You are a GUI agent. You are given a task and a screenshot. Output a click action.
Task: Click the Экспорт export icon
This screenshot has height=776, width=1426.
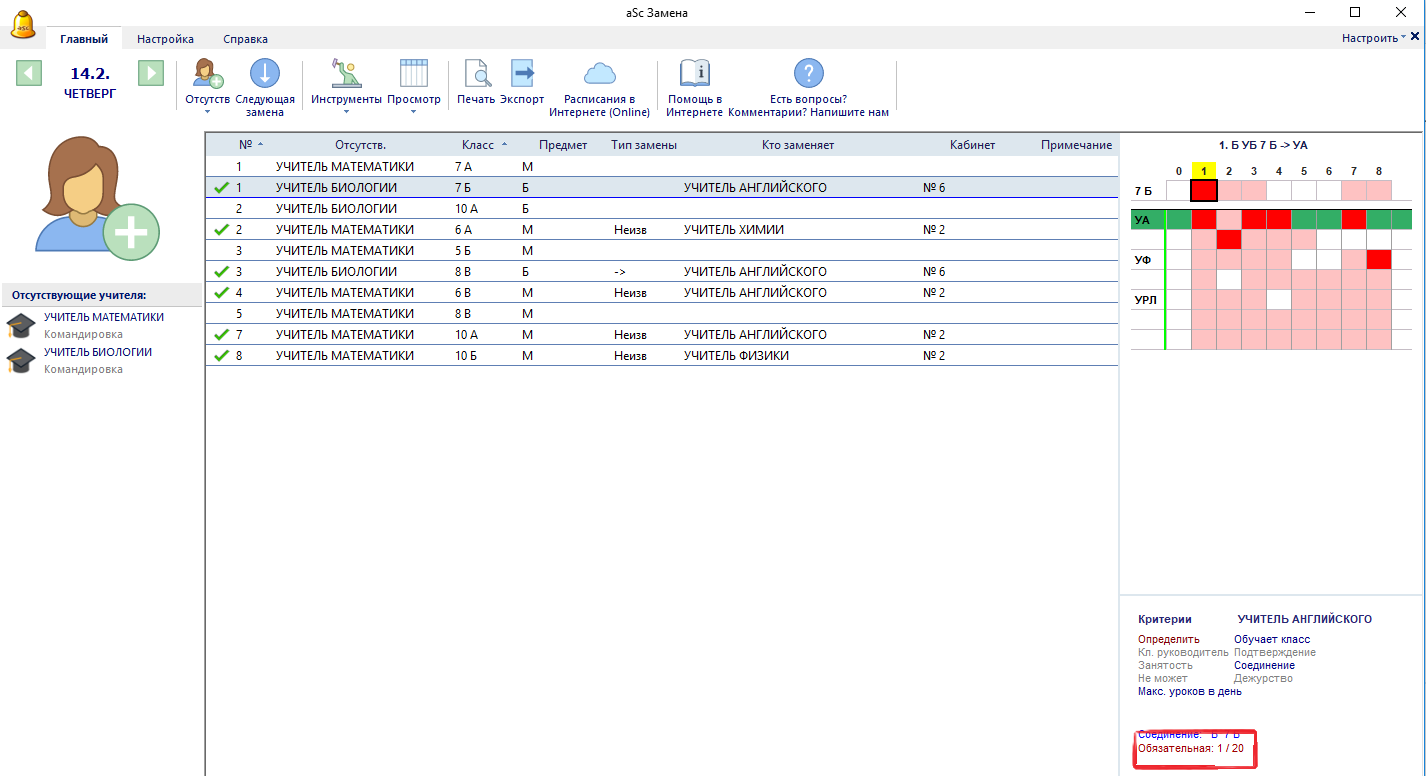coord(522,74)
